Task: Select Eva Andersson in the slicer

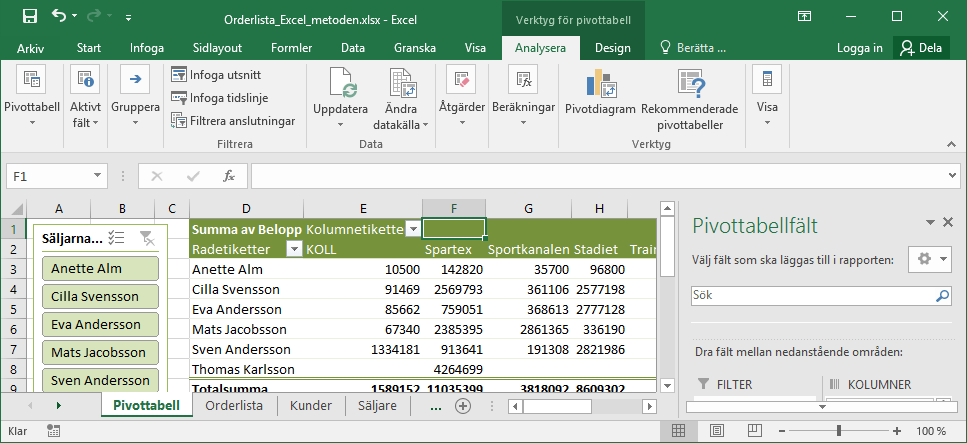Action: coord(101,325)
